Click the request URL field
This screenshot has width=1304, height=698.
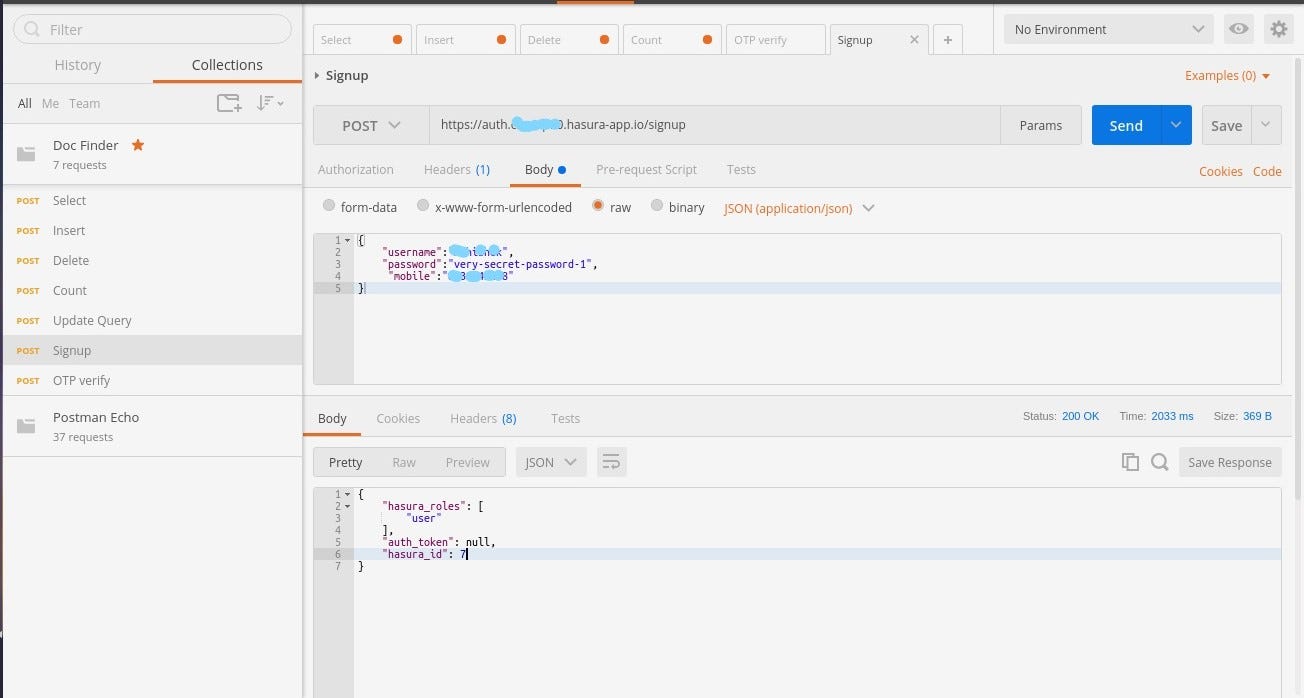click(x=715, y=125)
